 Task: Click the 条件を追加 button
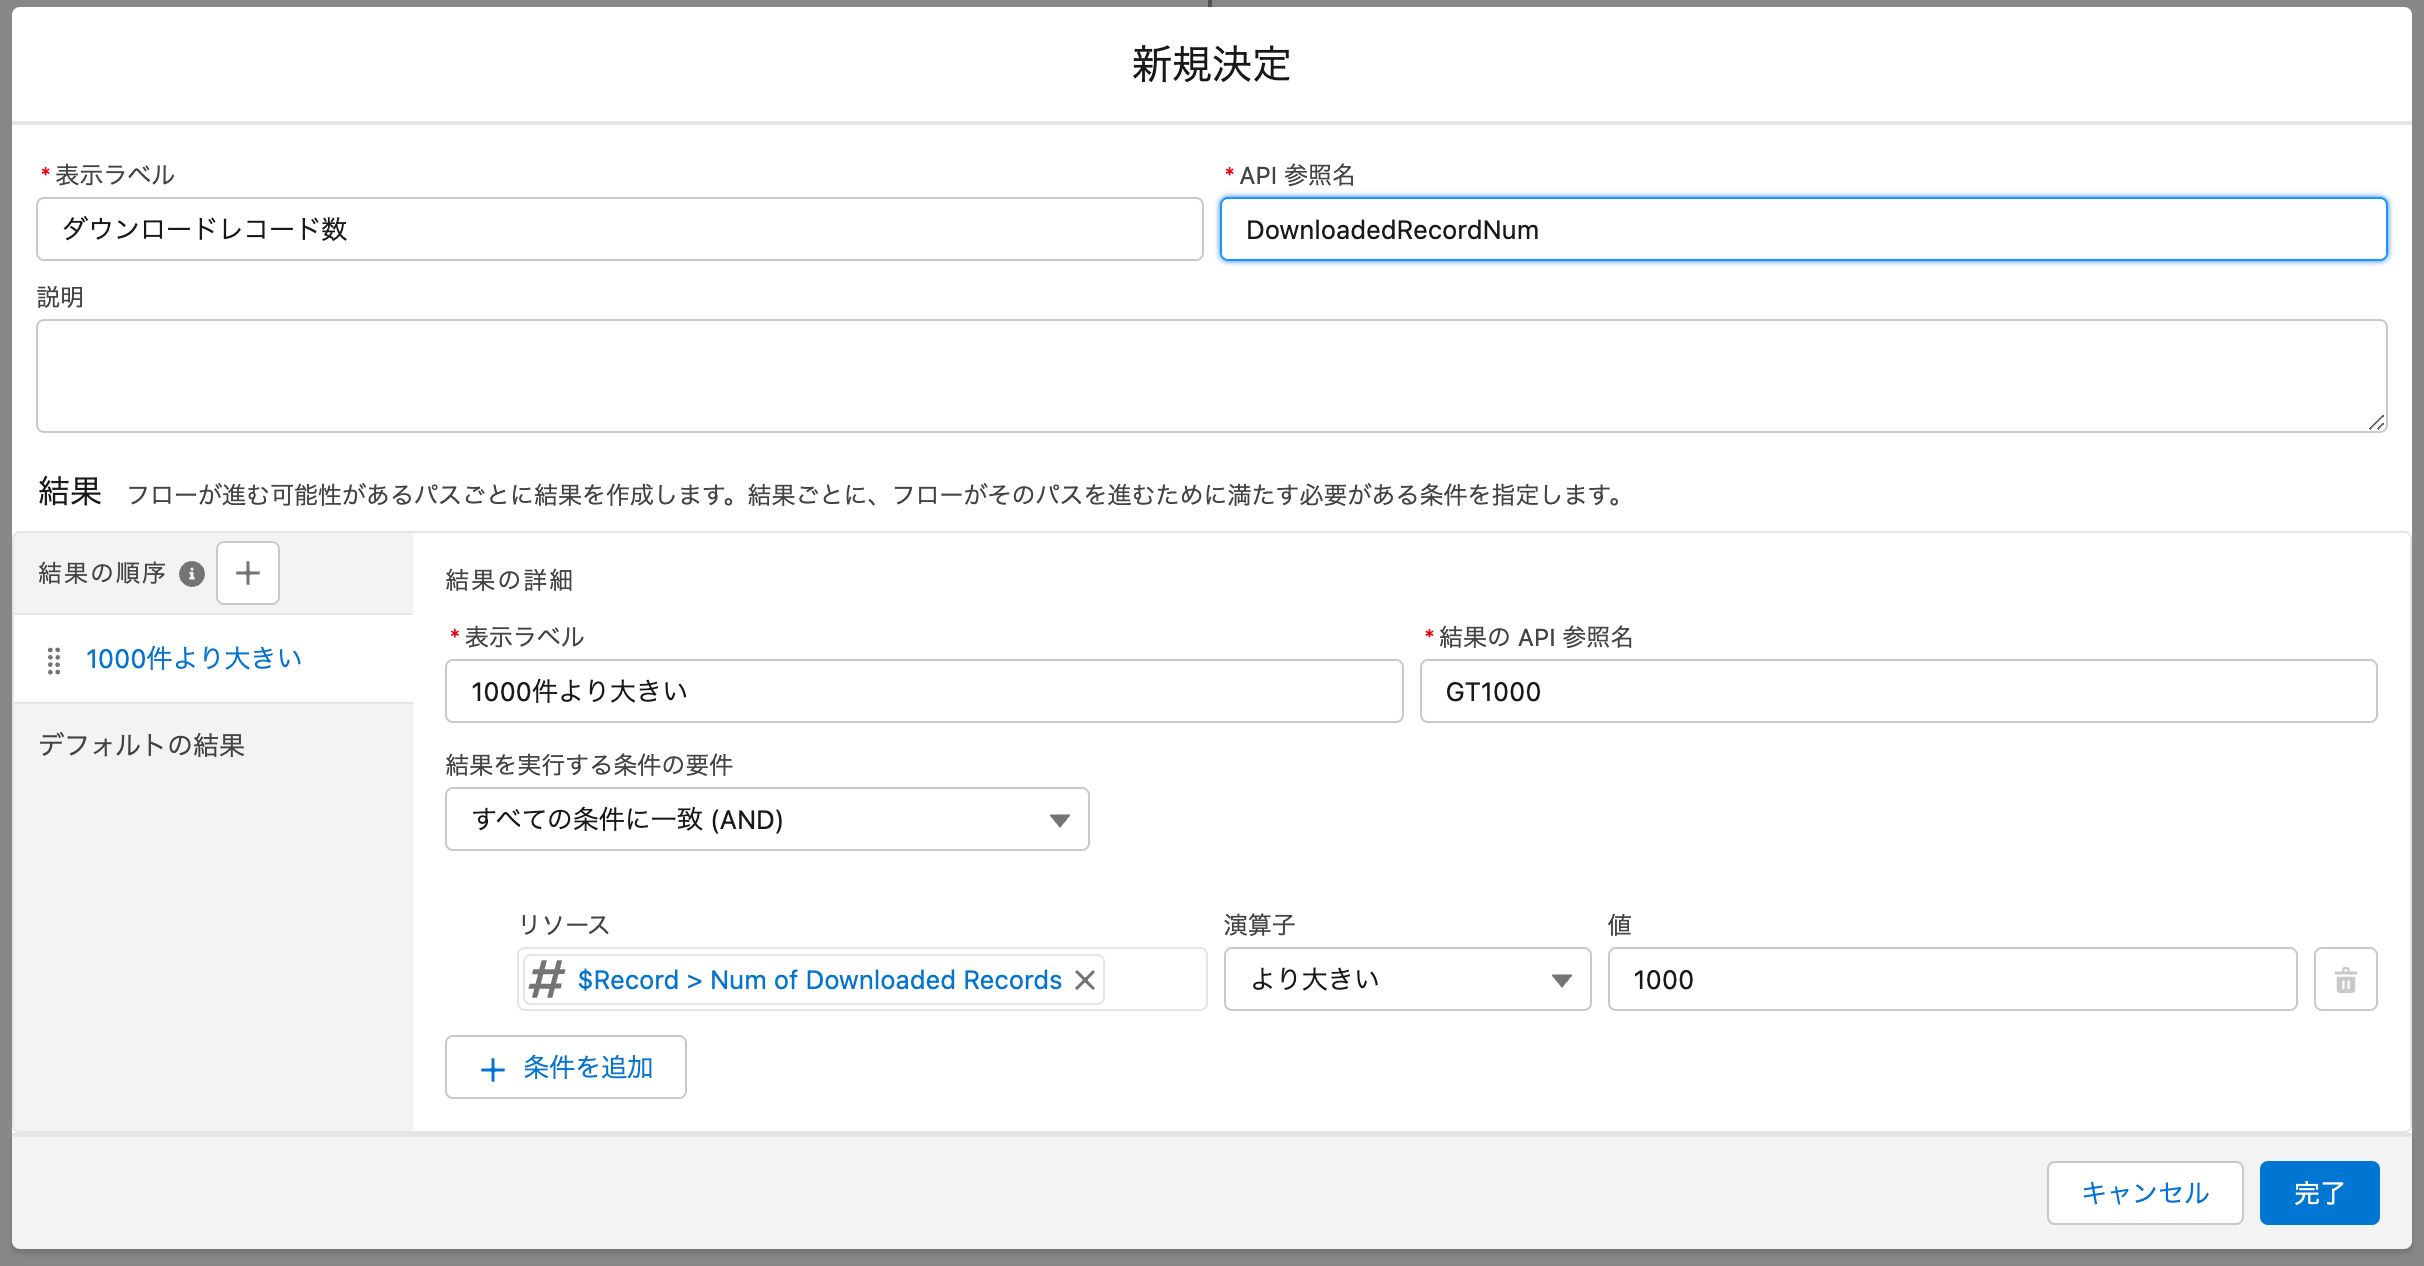point(586,1068)
